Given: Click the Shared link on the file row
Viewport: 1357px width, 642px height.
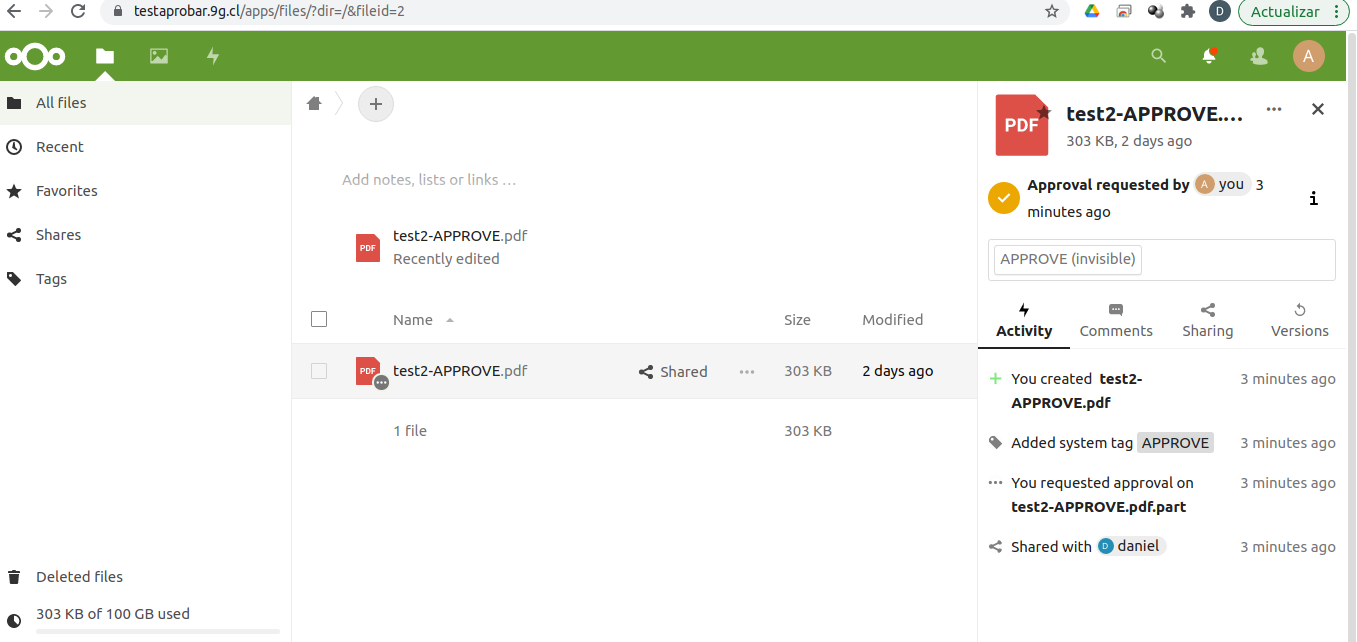Looking at the screenshot, I should (x=673, y=371).
